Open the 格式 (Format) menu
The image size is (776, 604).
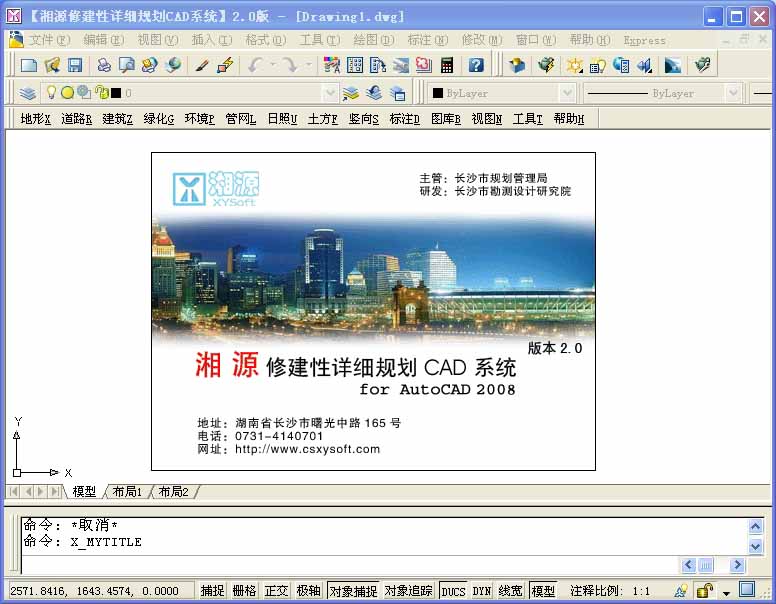pos(264,40)
